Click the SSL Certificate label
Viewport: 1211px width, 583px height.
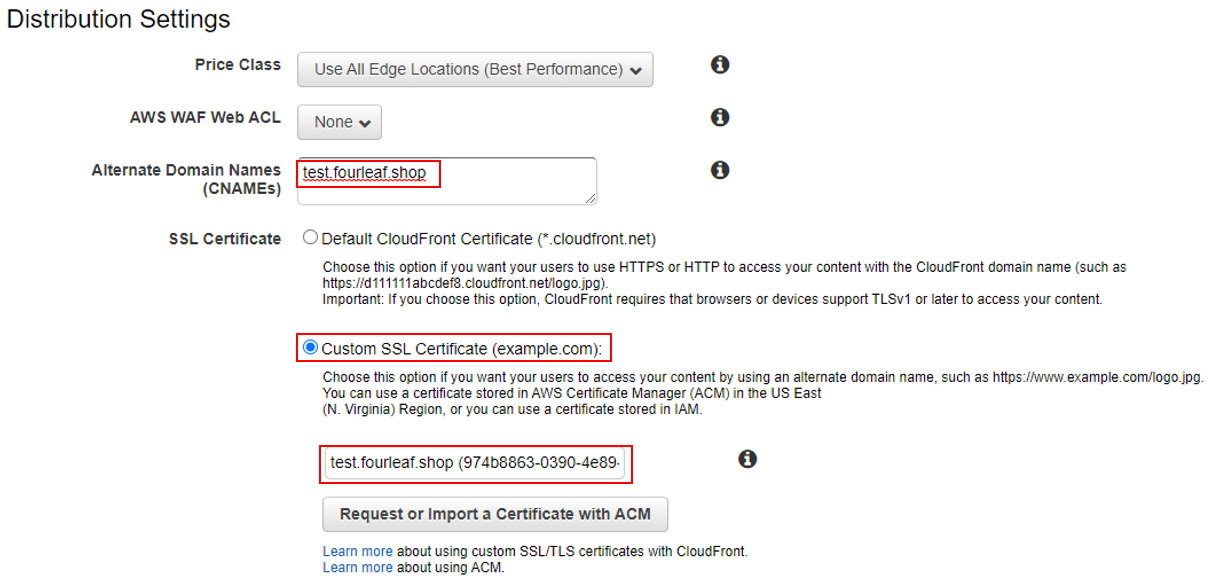tap(226, 239)
